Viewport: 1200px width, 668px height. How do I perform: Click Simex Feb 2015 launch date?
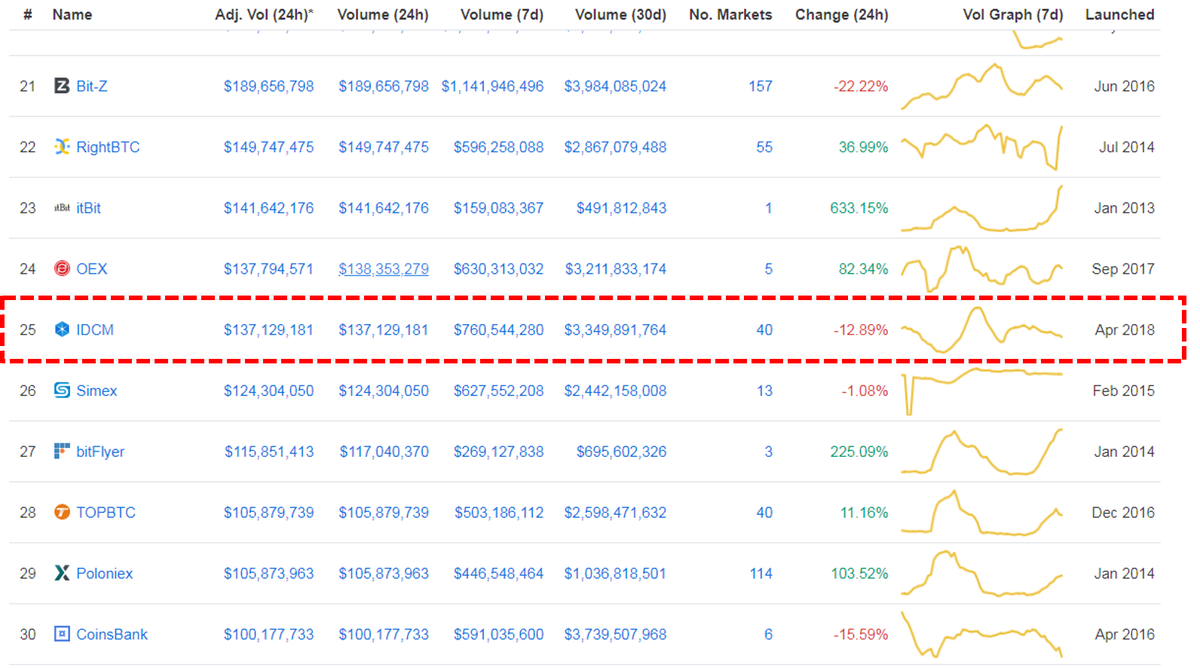click(1123, 390)
